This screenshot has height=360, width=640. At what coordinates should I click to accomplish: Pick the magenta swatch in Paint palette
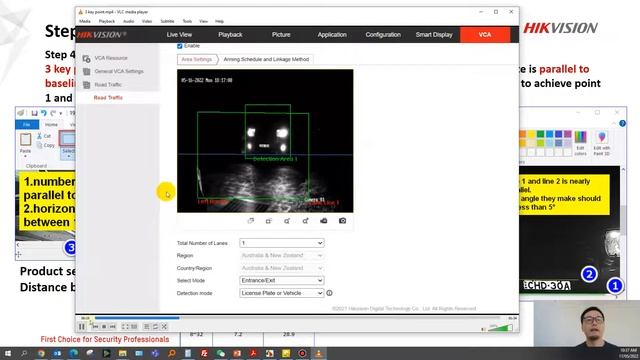568,134
